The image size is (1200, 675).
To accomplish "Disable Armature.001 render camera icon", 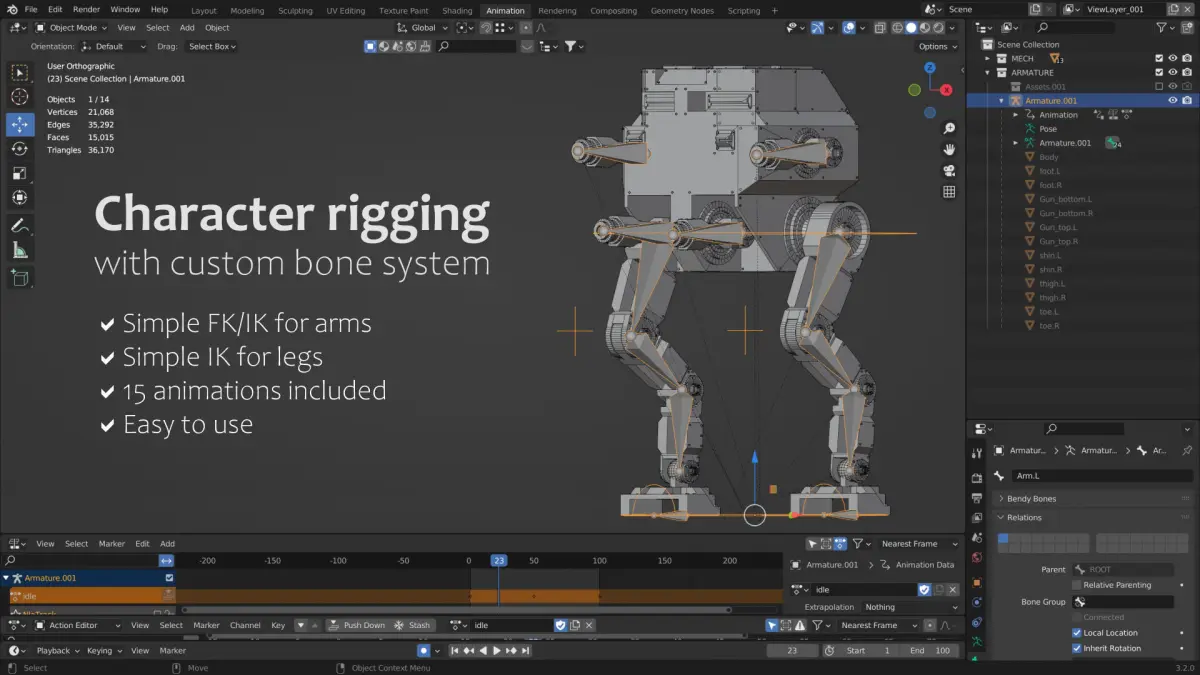I will tap(1186, 100).
